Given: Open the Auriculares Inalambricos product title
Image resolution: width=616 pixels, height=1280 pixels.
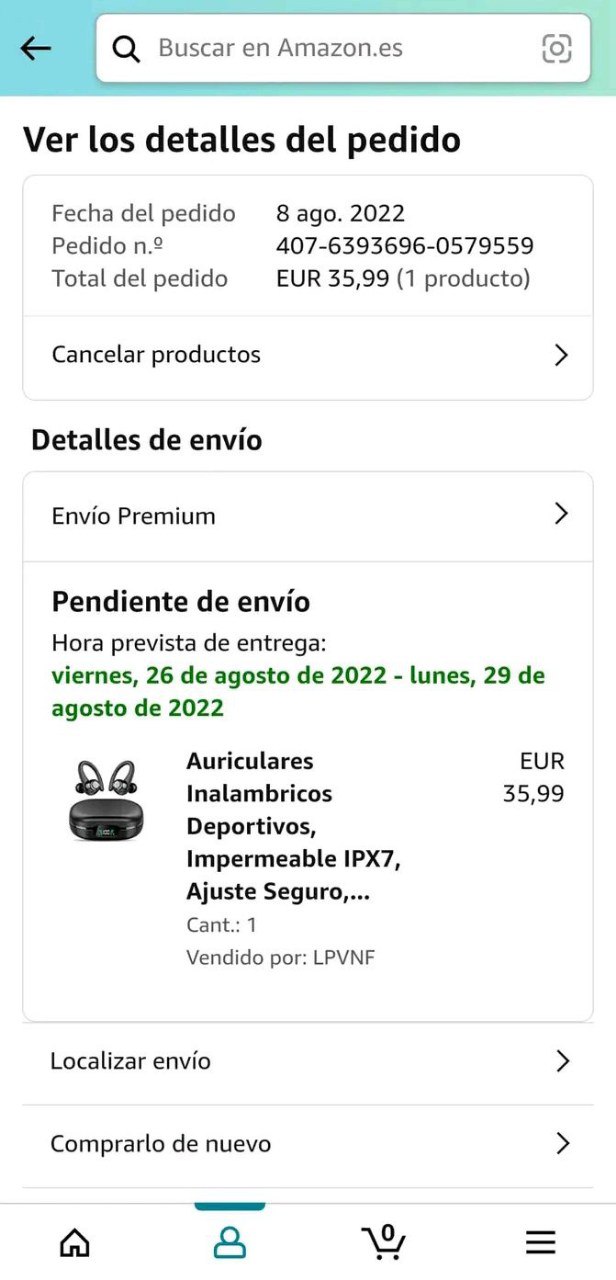Looking at the screenshot, I should (x=293, y=826).
